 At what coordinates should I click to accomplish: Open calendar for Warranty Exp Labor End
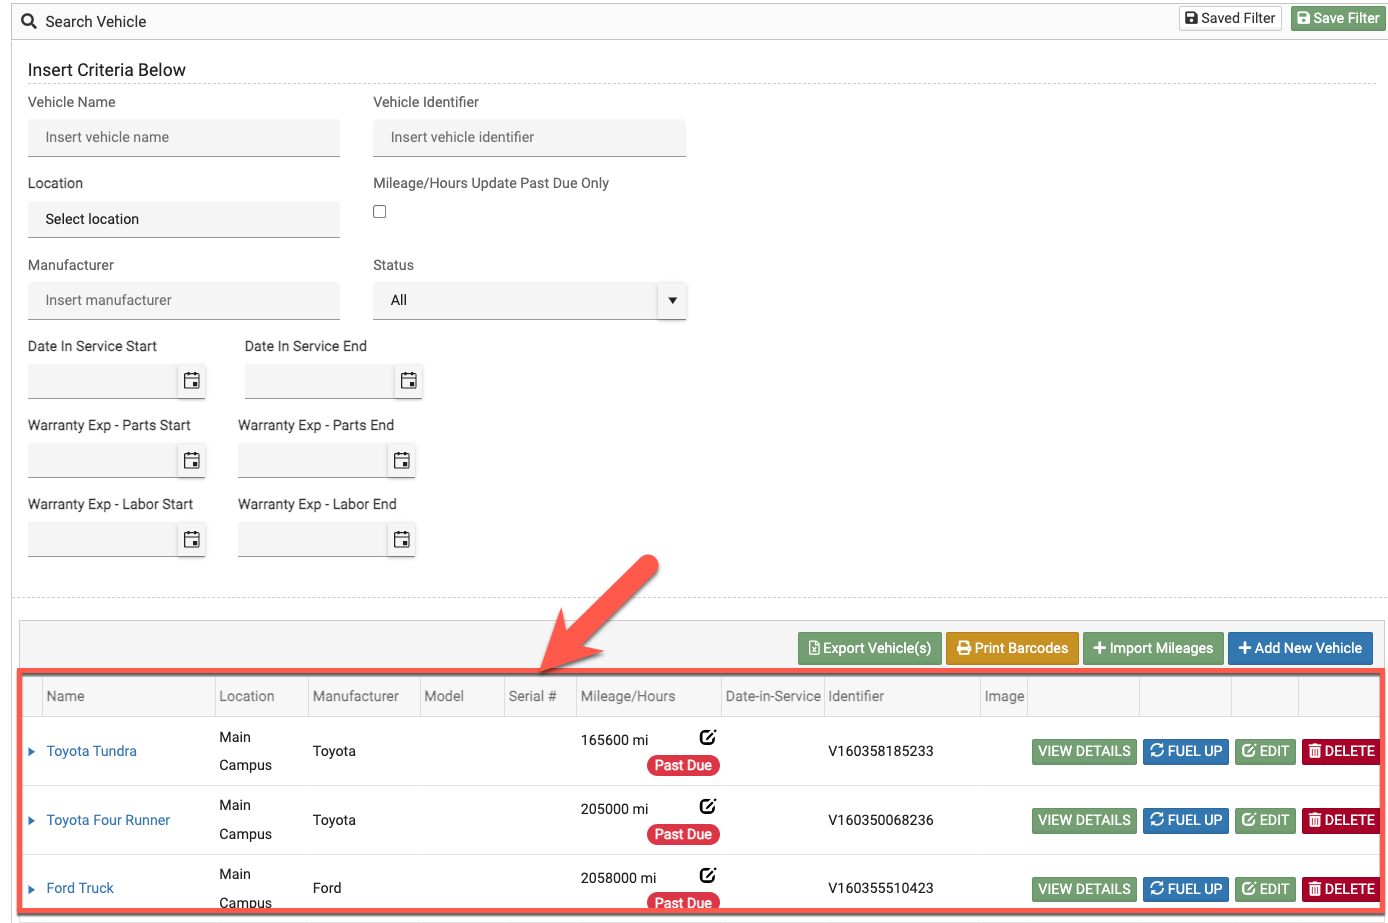[x=401, y=540]
